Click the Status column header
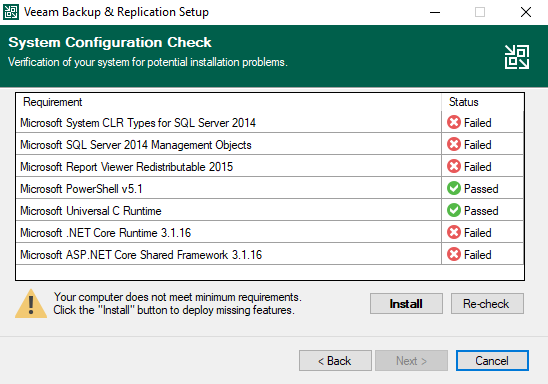The width and height of the screenshot is (548, 384). [x=483, y=102]
